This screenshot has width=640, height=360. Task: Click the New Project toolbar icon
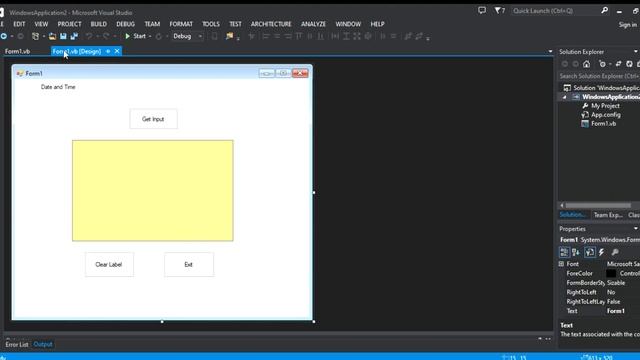(36, 36)
